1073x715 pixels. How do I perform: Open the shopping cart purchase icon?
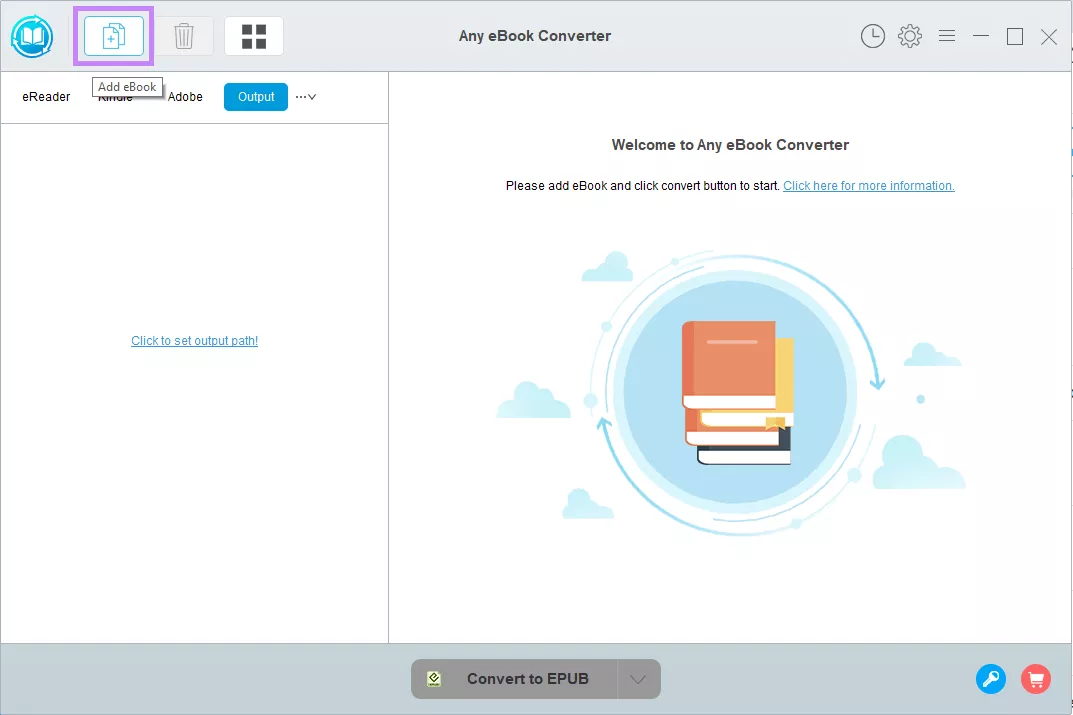(1036, 678)
